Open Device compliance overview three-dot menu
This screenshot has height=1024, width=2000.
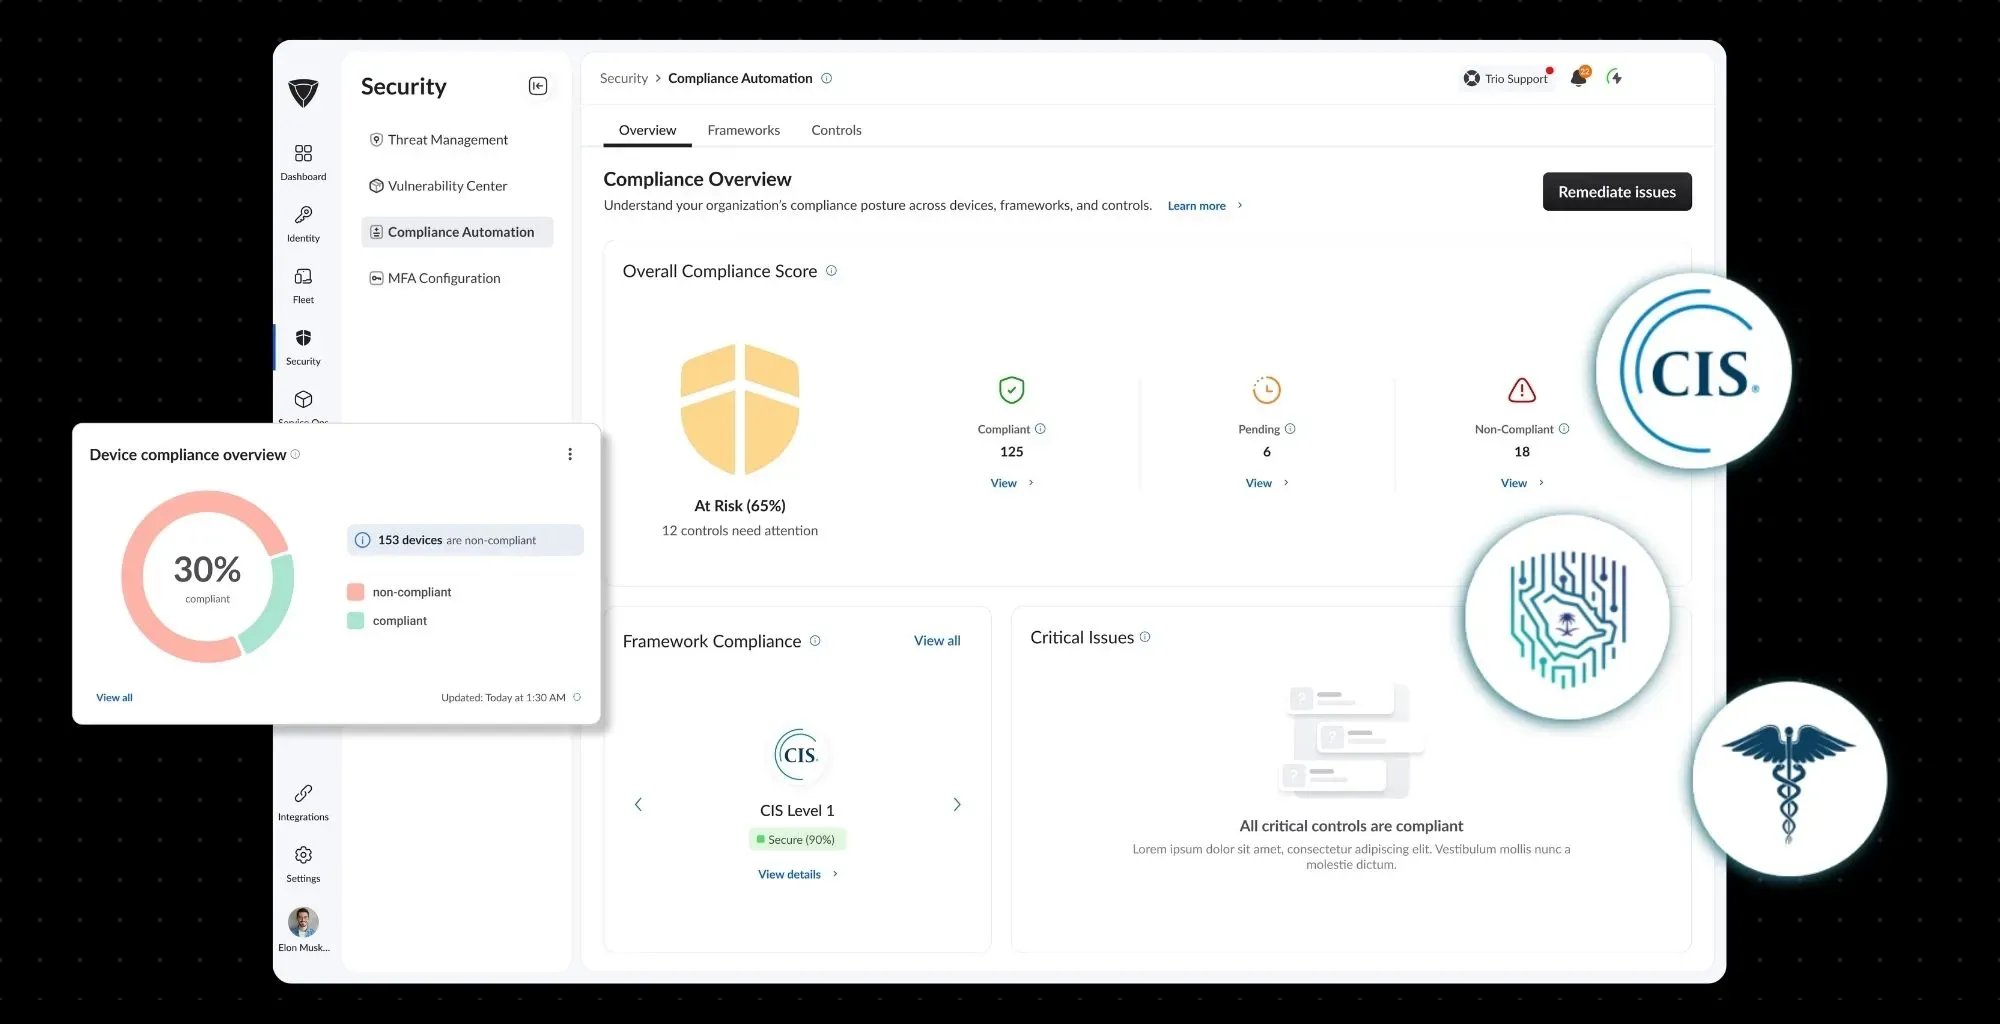pyautogui.click(x=570, y=454)
